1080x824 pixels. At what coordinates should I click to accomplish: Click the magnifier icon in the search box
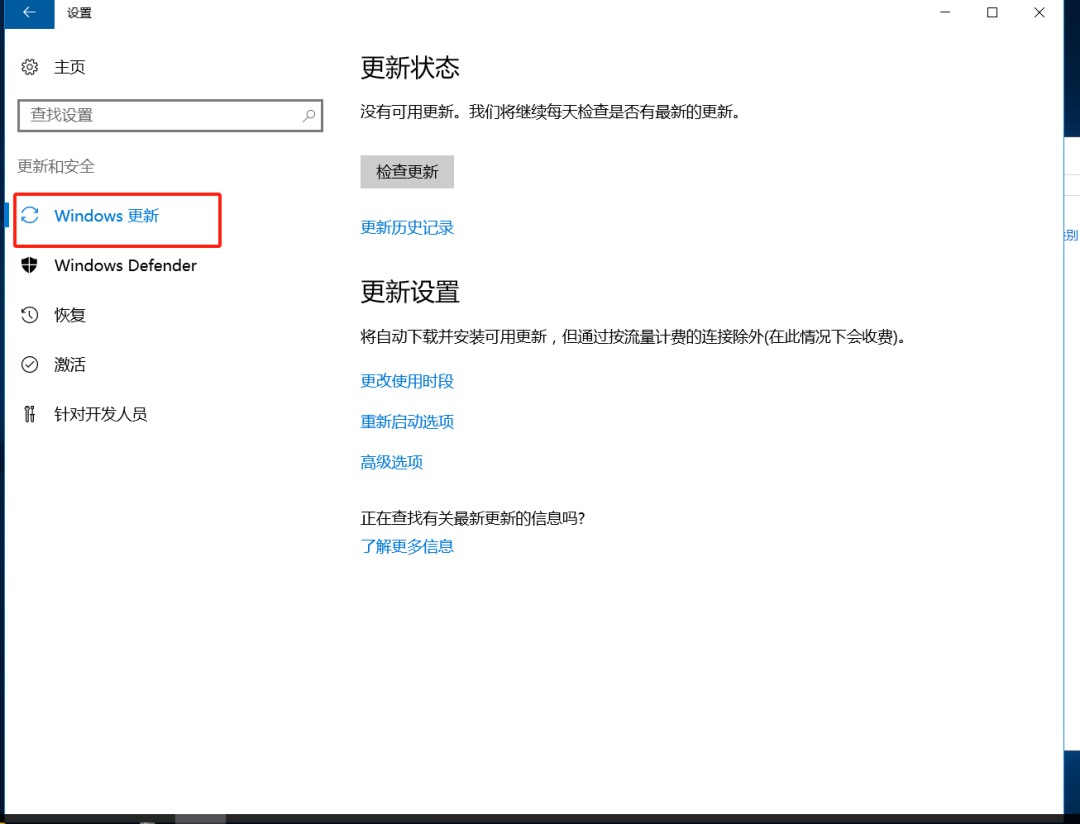pyautogui.click(x=310, y=116)
